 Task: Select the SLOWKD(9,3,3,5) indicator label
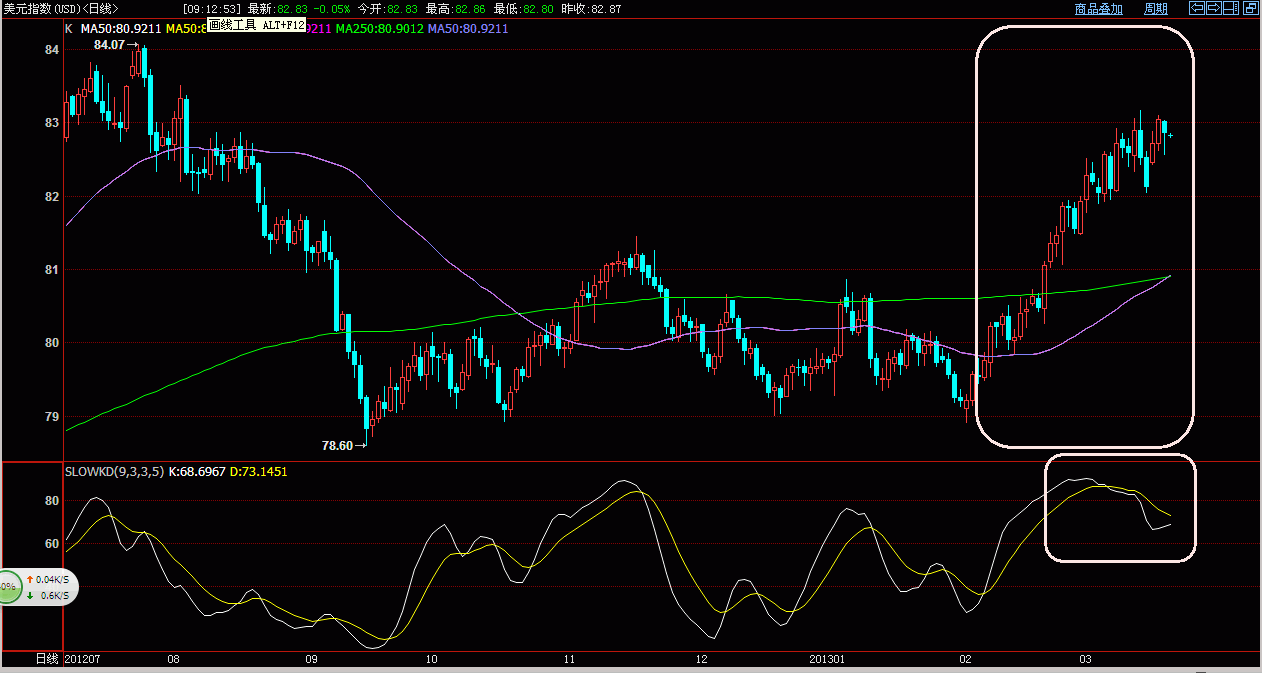pyautogui.click(x=114, y=470)
